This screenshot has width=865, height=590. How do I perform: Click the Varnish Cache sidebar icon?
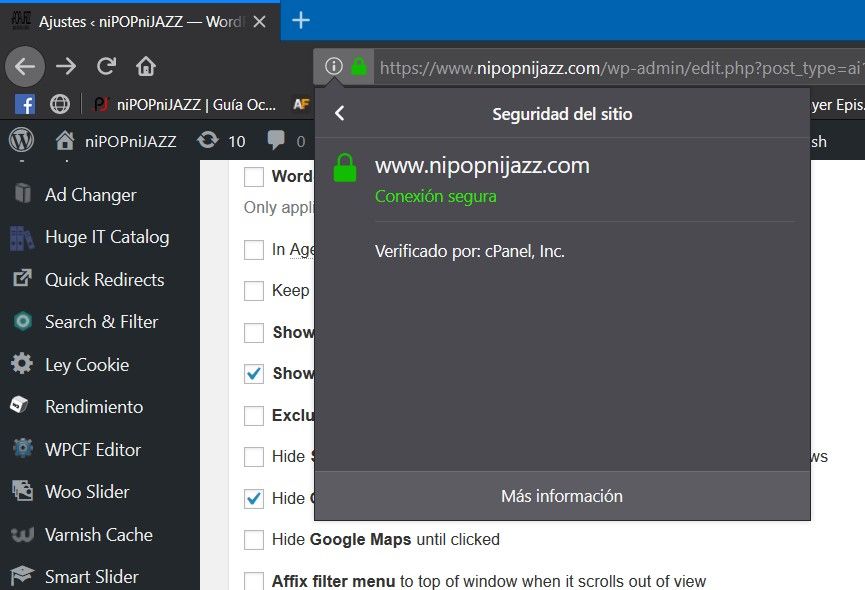tap(22, 534)
